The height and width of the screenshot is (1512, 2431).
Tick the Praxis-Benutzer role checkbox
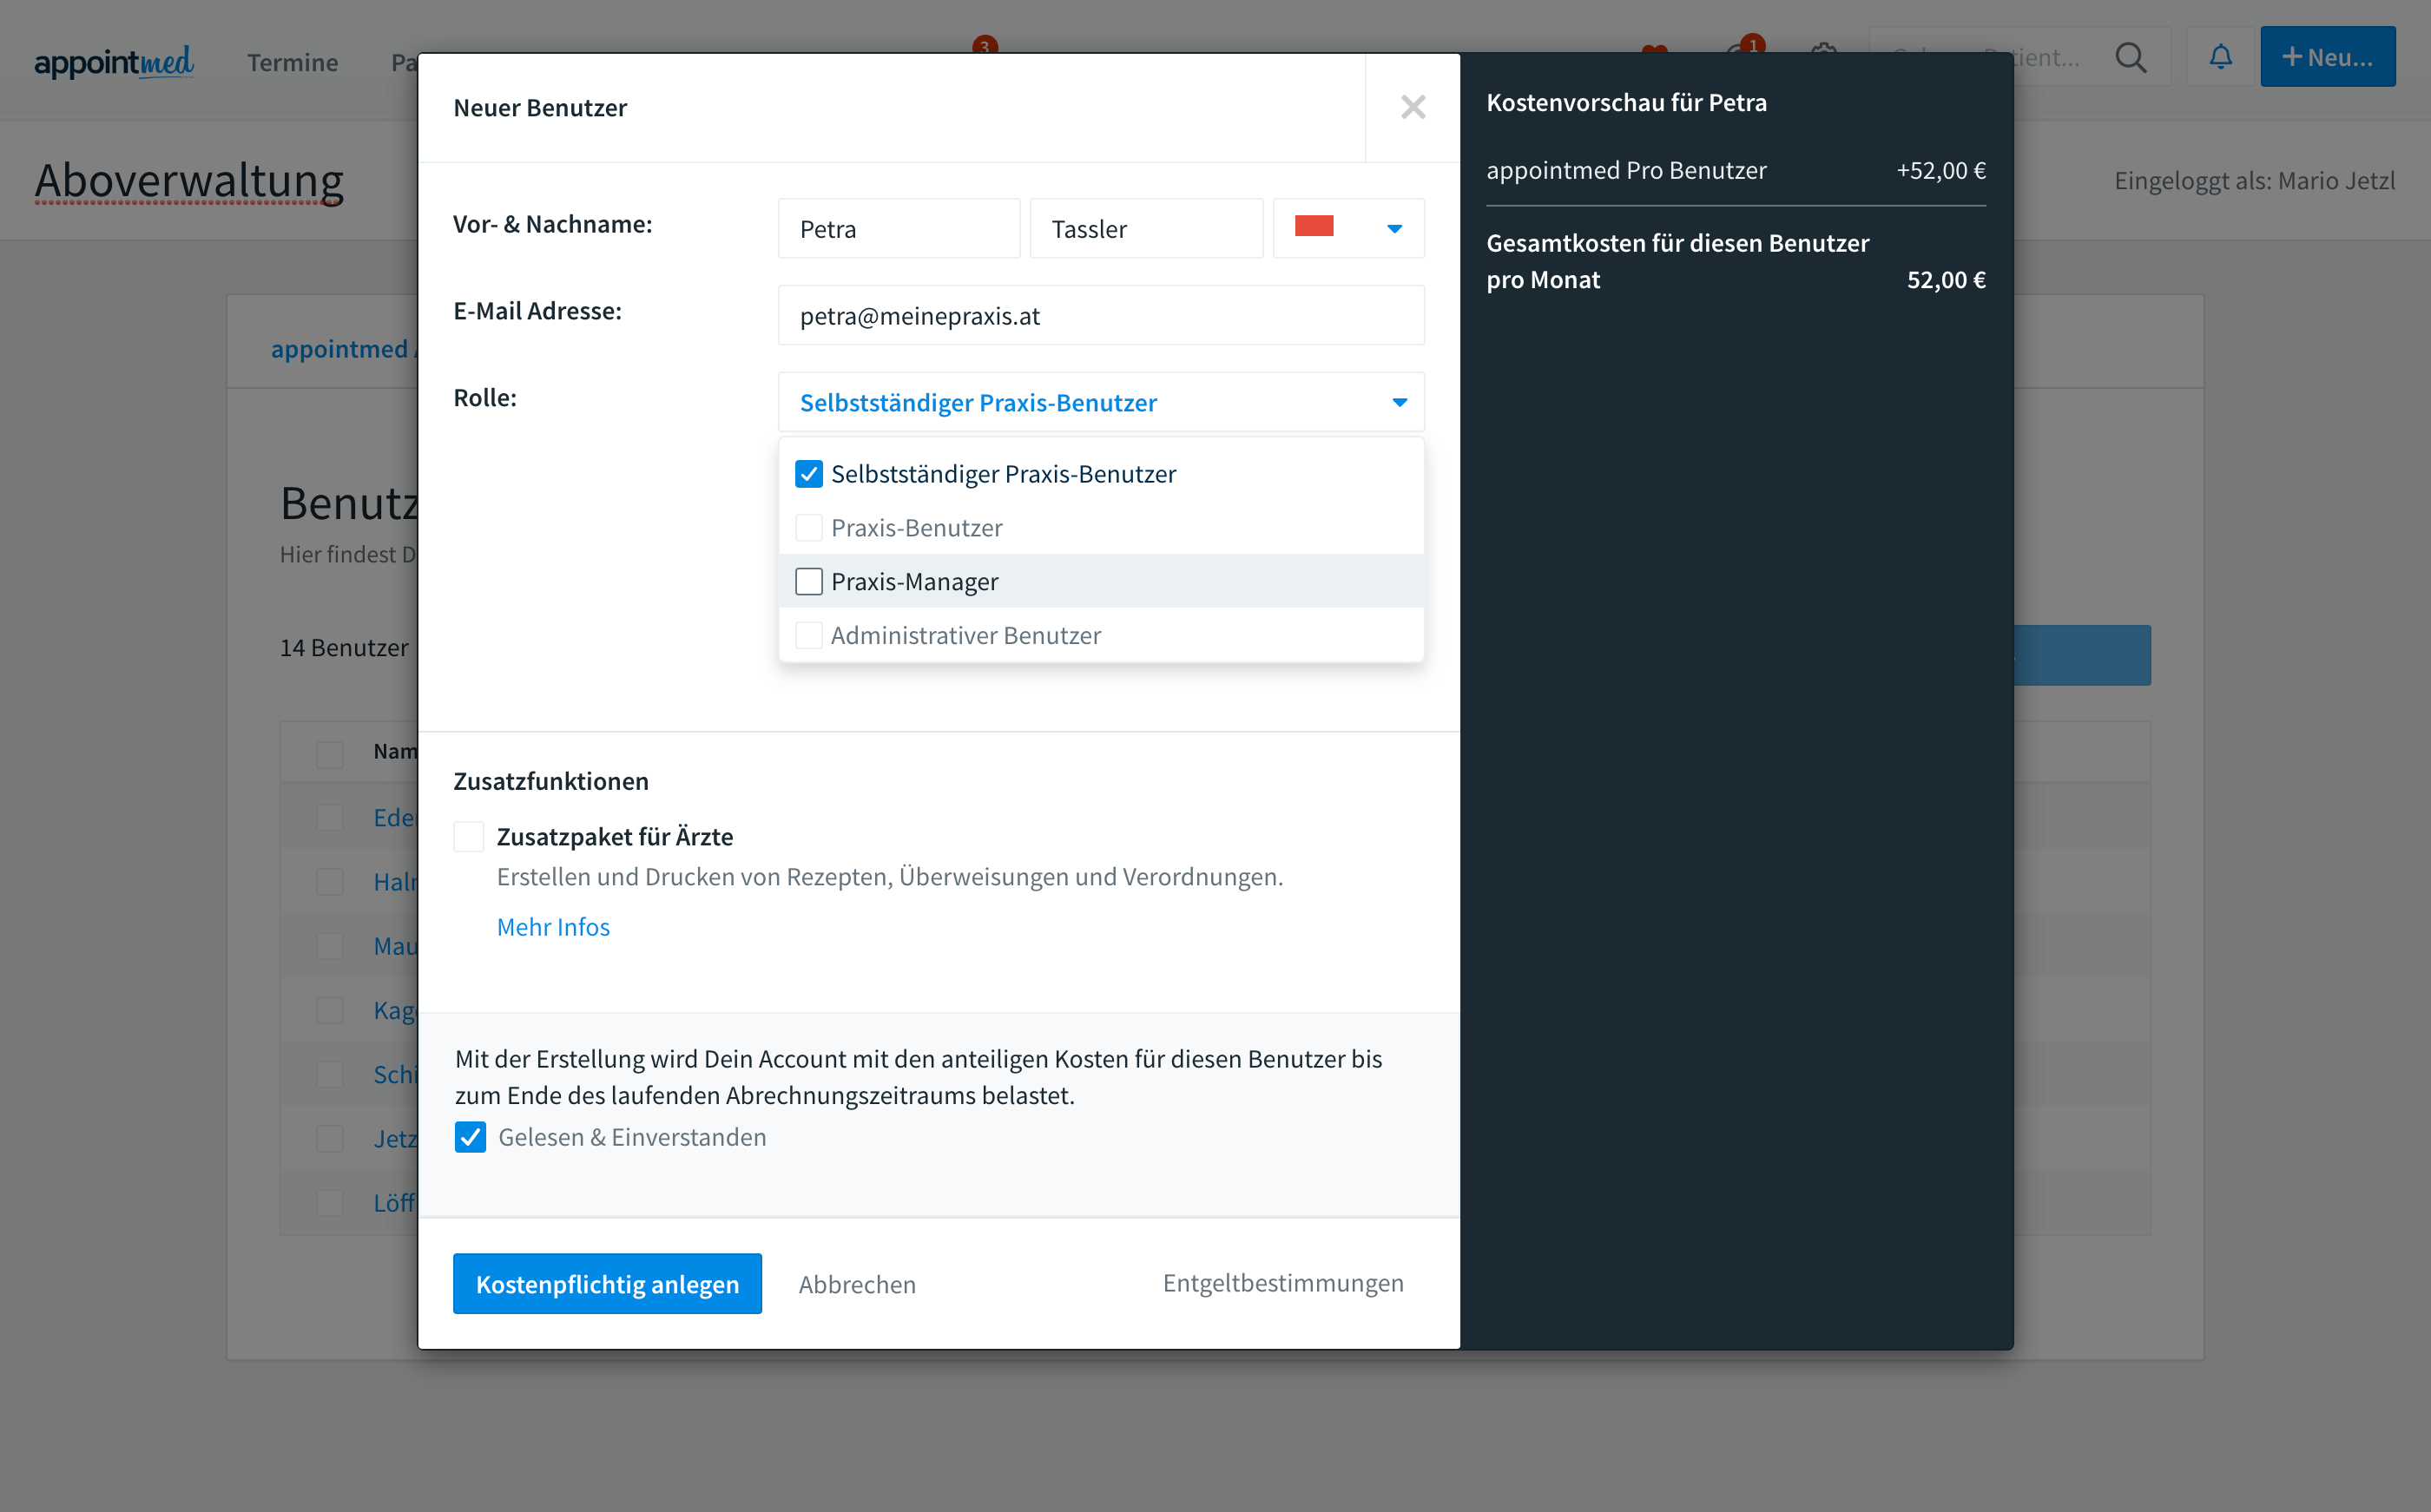tap(809, 527)
